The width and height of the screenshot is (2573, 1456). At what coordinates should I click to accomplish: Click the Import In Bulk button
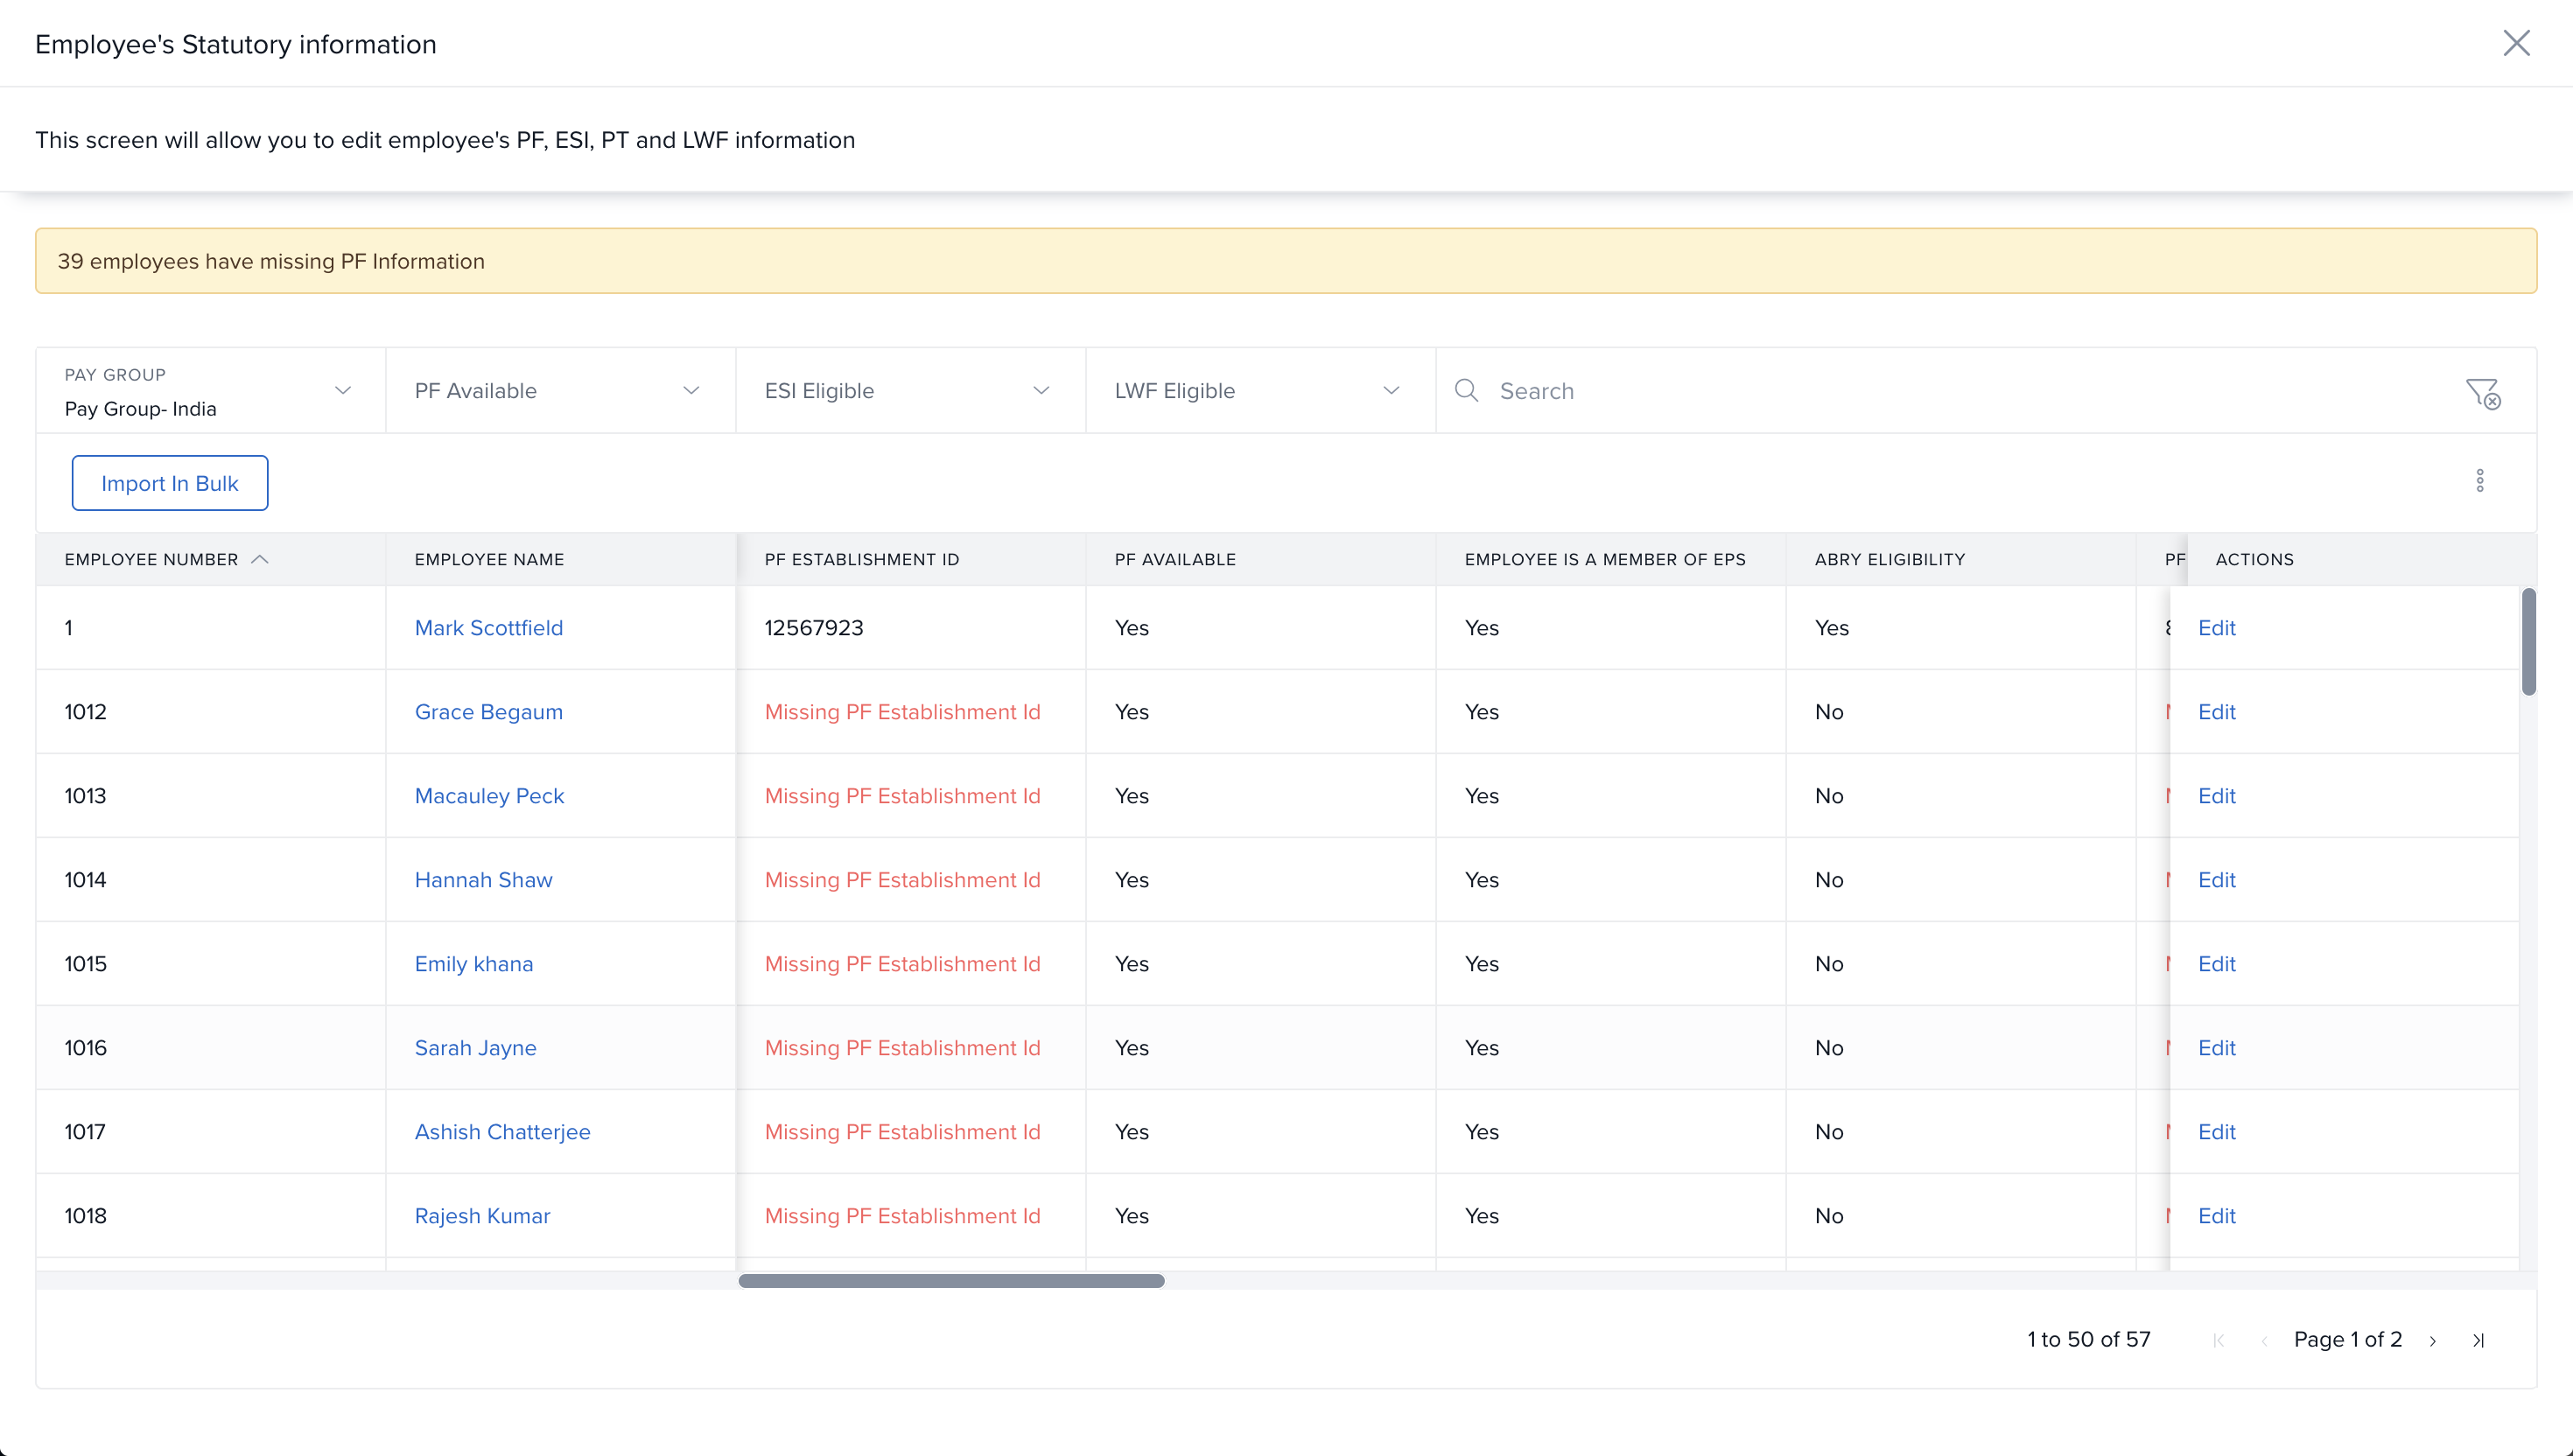pyautogui.click(x=169, y=483)
